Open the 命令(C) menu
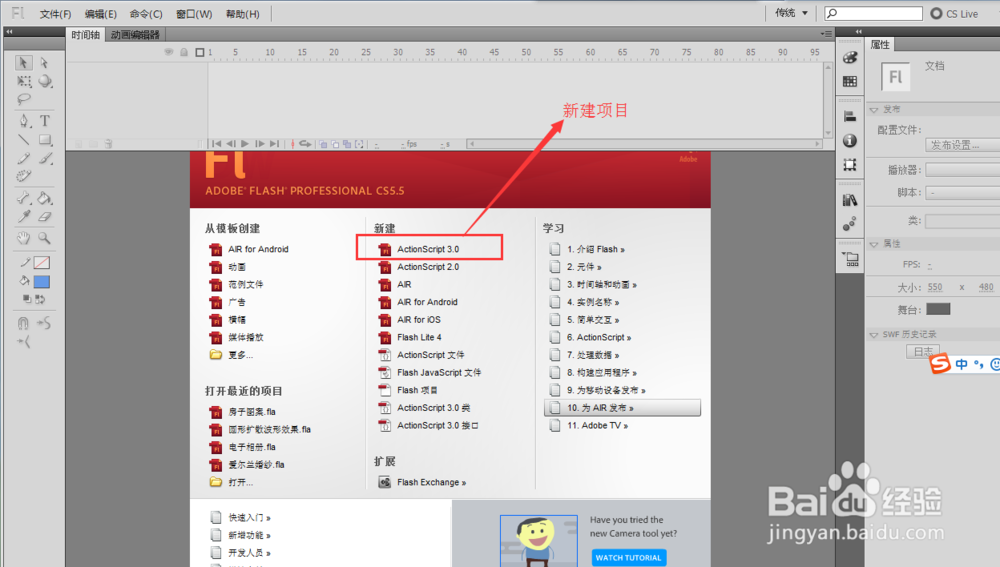The width and height of the screenshot is (1000, 567). click(x=146, y=14)
